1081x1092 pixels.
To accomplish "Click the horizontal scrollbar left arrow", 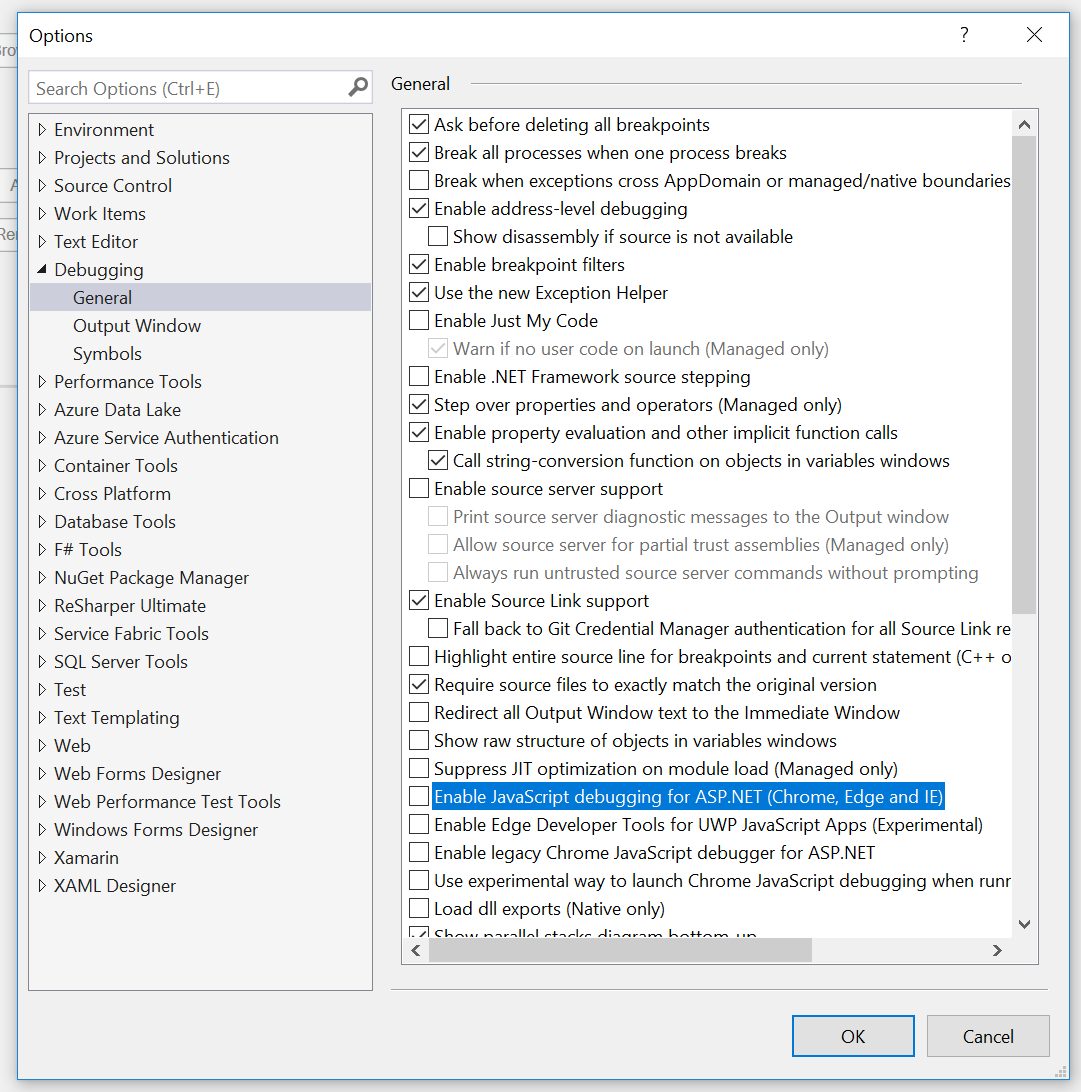I will tap(417, 951).
